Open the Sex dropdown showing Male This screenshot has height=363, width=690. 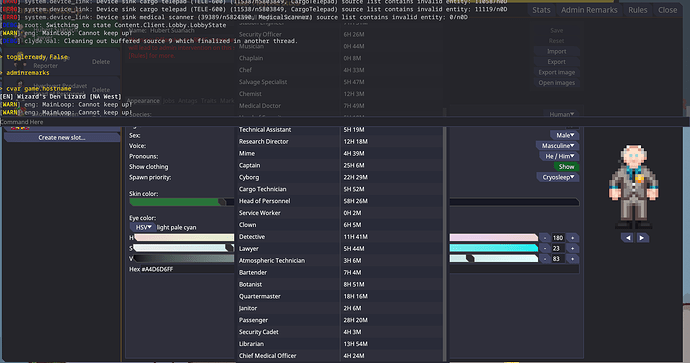565,135
